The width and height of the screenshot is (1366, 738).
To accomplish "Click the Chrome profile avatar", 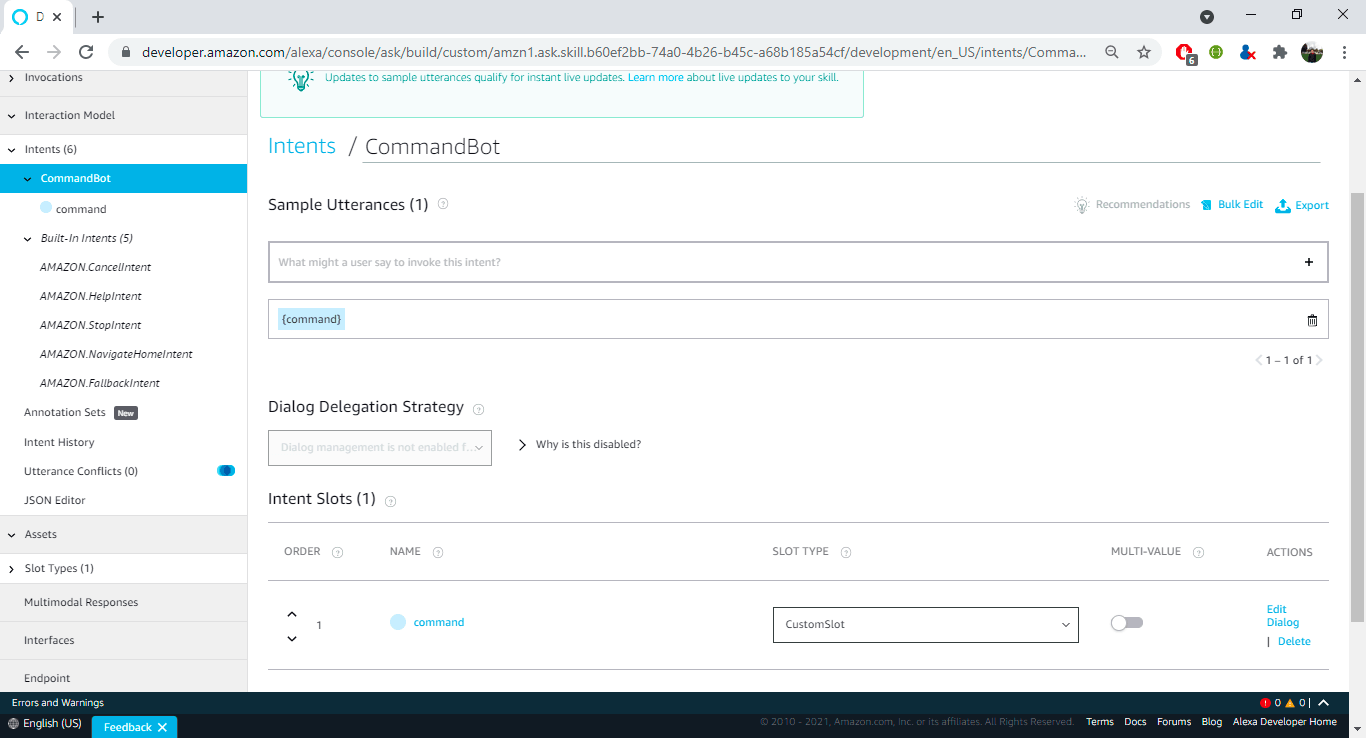I will (x=1312, y=52).
